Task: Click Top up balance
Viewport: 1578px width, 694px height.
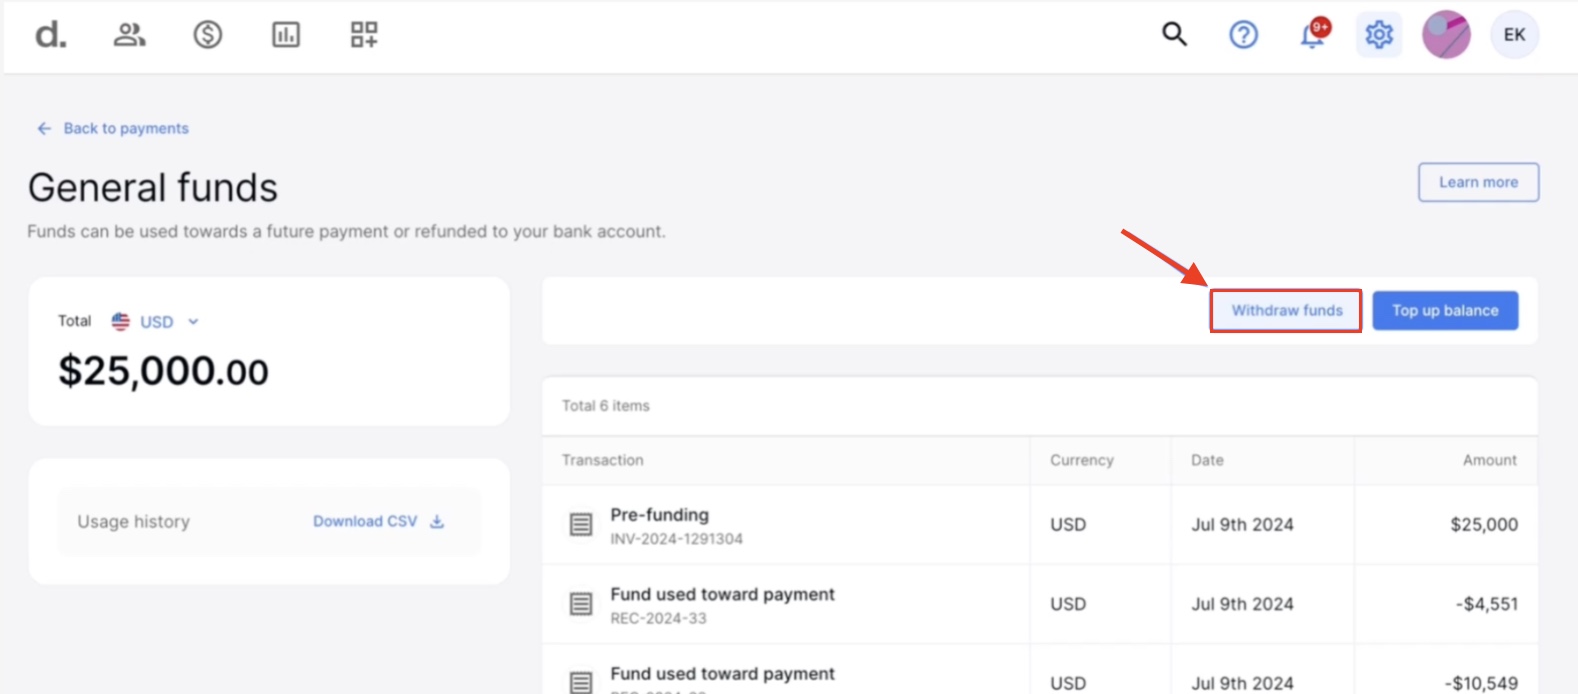Action: pyautogui.click(x=1445, y=310)
